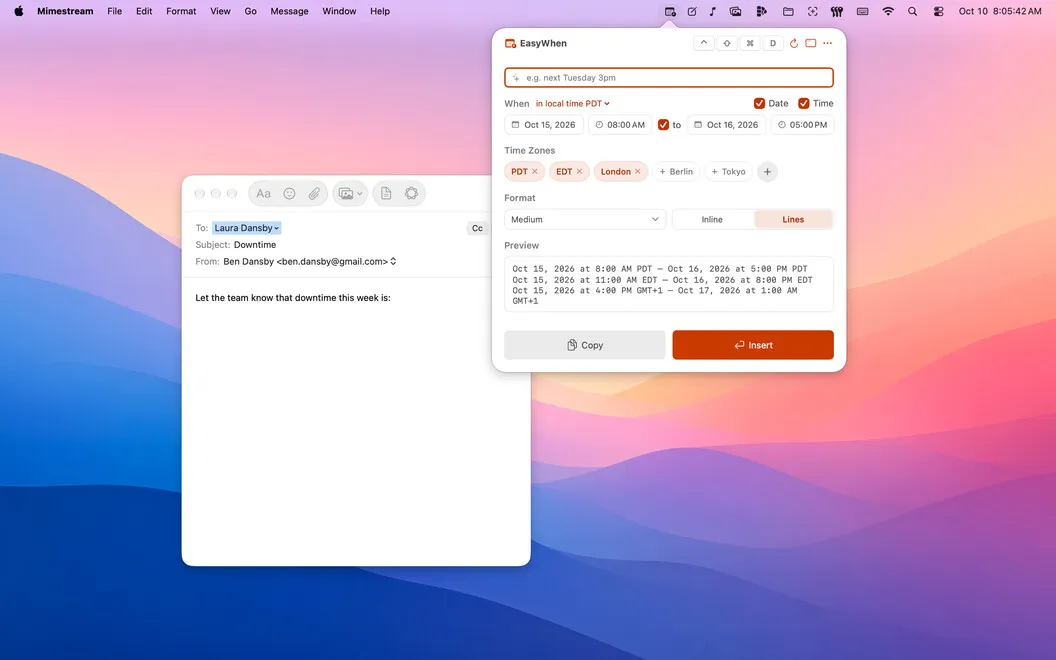Click the Control key shortcut in EasyWhen

point(704,43)
